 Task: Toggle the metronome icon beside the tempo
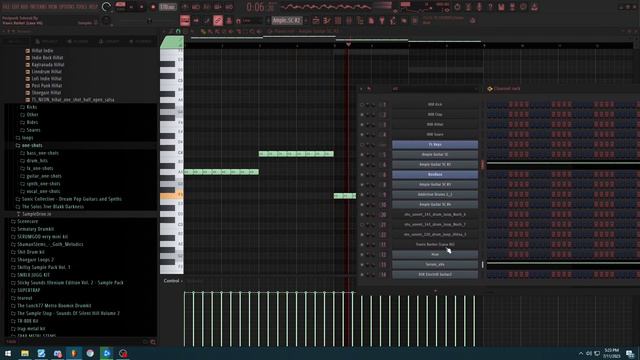[185, 7]
